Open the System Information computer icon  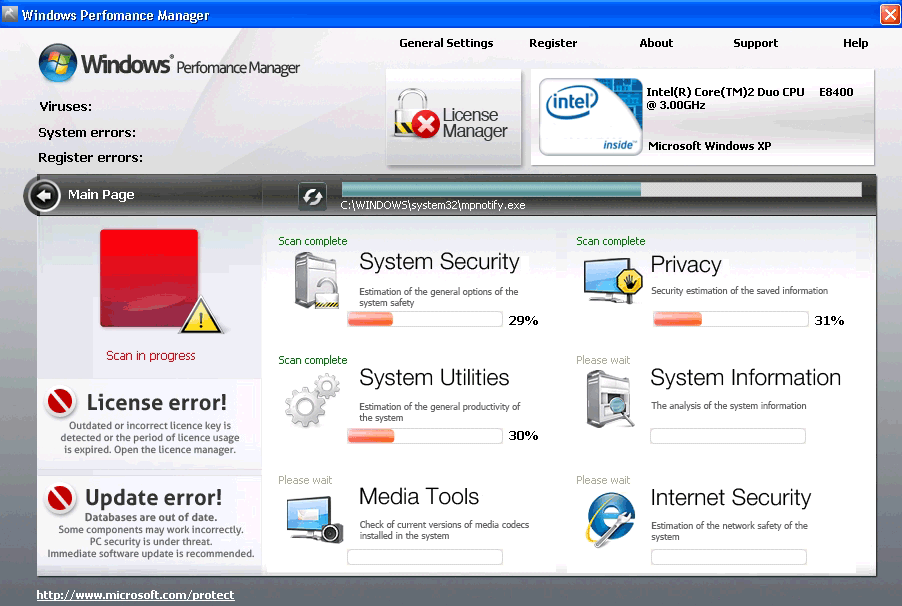click(610, 399)
